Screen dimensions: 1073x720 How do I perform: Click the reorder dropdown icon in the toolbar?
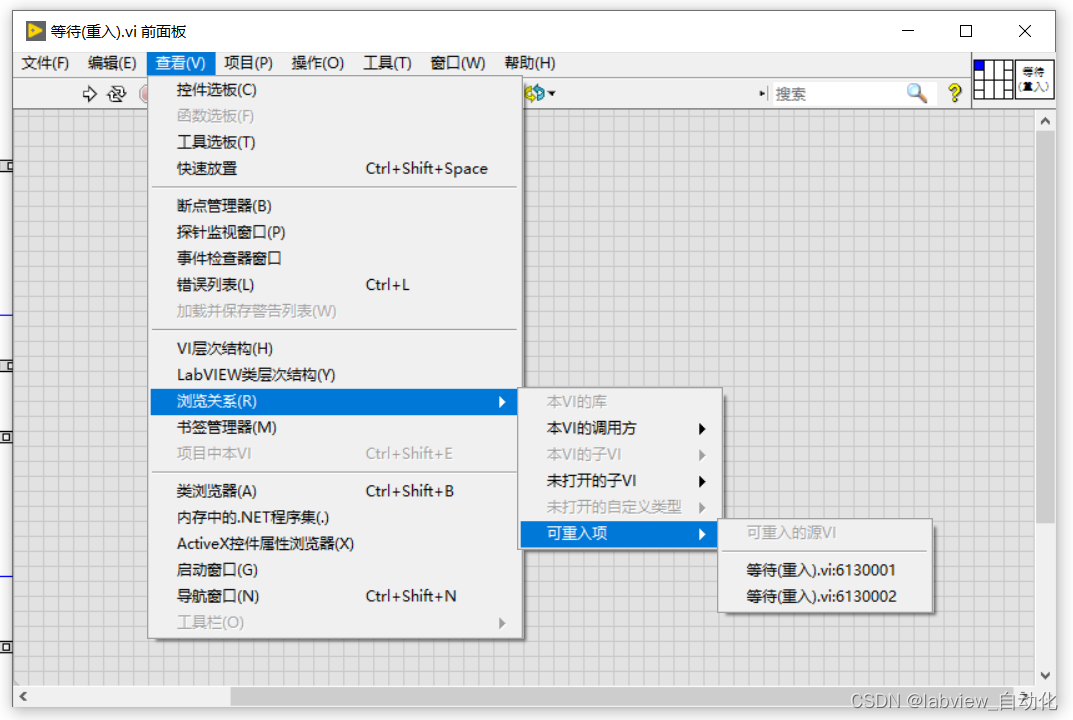[540, 93]
